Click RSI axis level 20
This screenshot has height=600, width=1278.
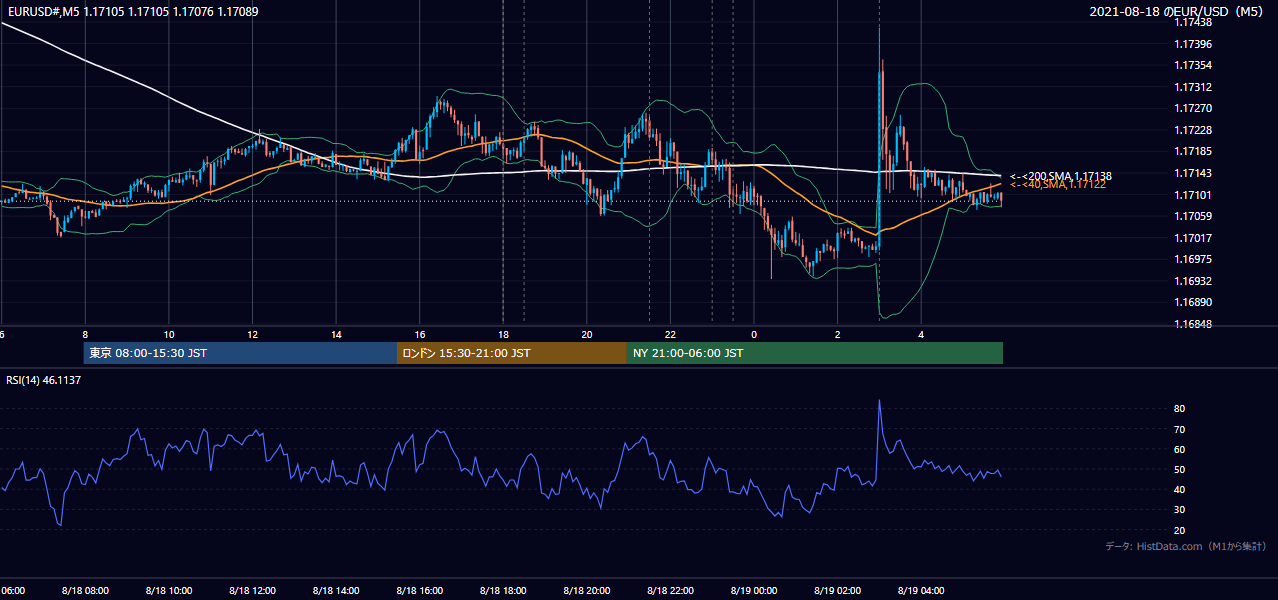(1179, 530)
